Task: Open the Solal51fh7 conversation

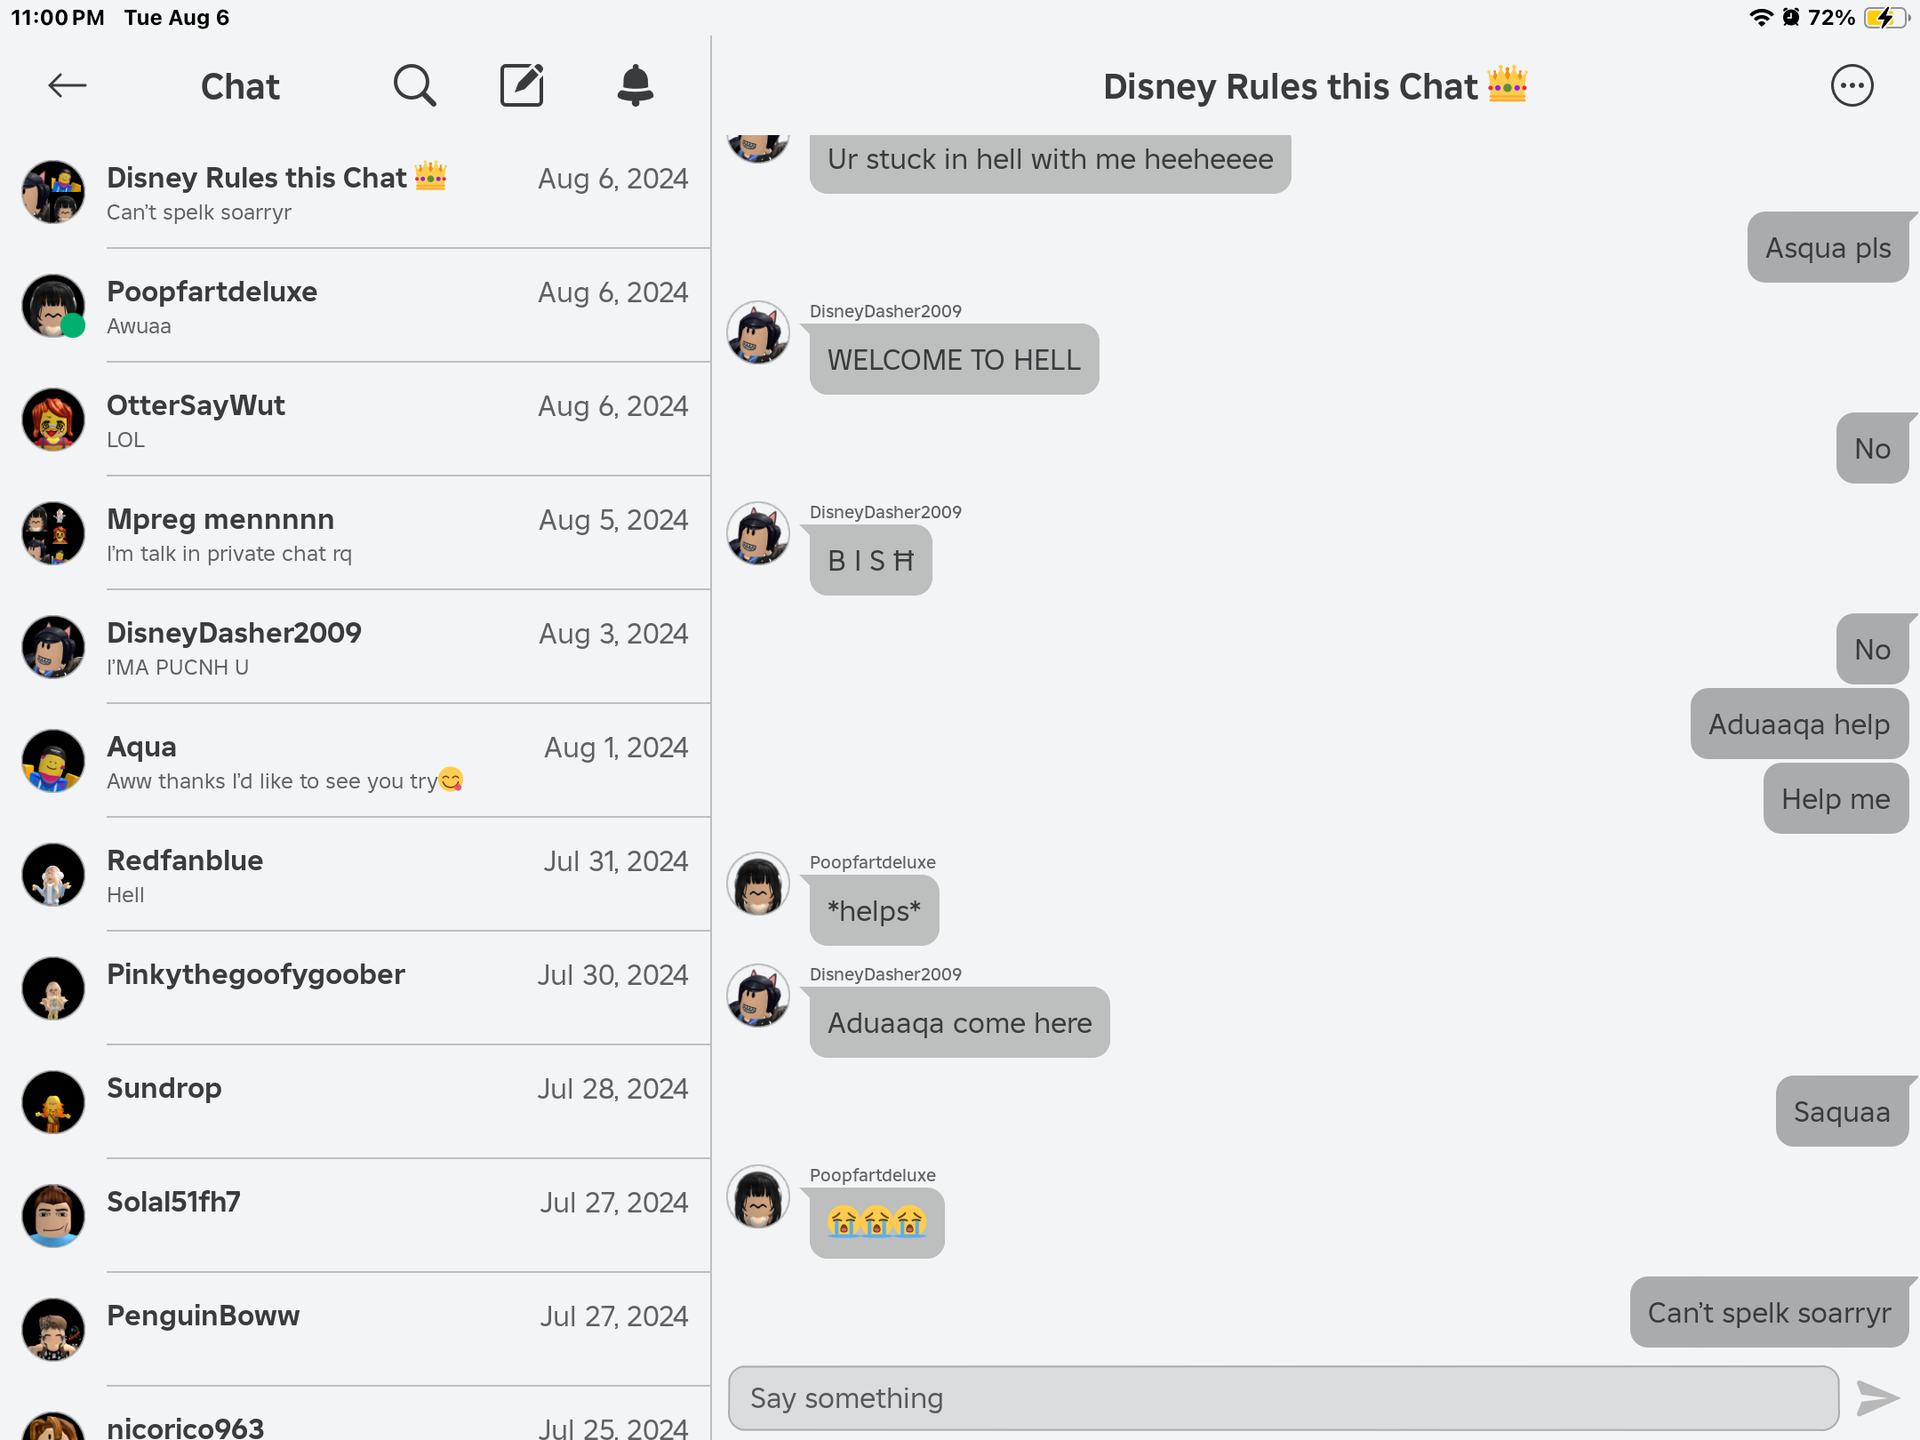Action: (x=355, y=1216)
